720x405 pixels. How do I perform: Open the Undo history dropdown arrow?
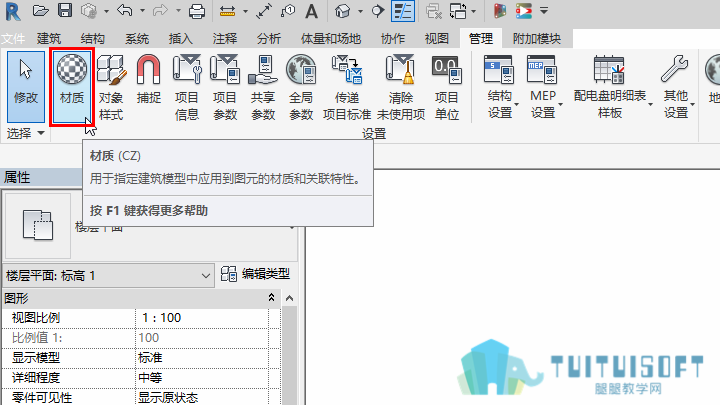click(x=142, y=11)
